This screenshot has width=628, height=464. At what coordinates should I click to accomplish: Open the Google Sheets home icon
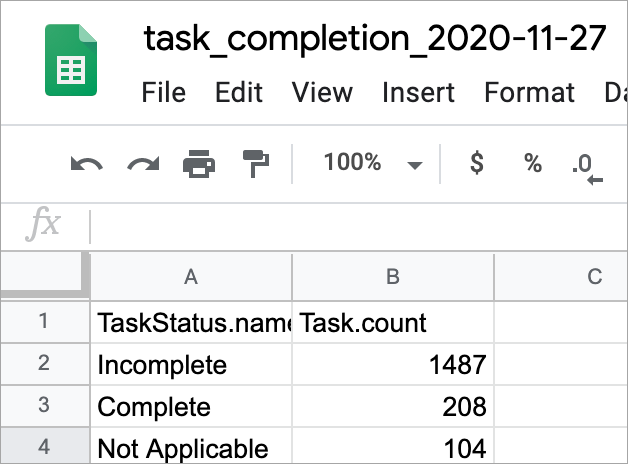pos(71,61)
